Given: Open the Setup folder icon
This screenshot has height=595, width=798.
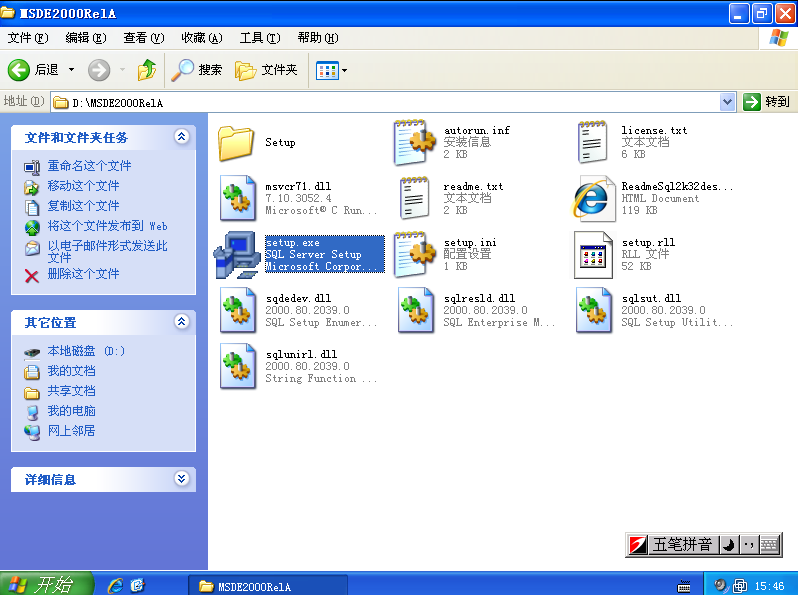Looking at the screenshot, I should tap(236, 143).
